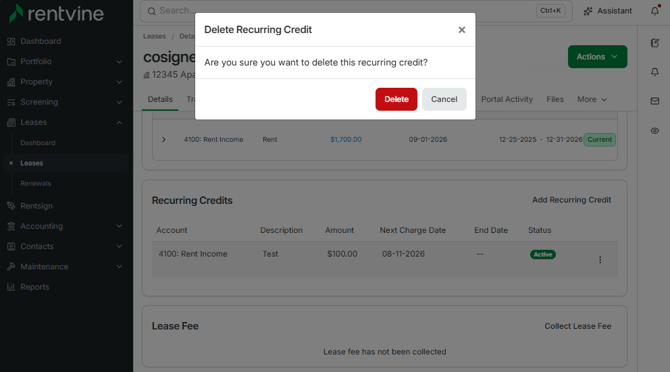Open the Actions dropdown button
Viewport: 670px width, 372px height.
597,57
